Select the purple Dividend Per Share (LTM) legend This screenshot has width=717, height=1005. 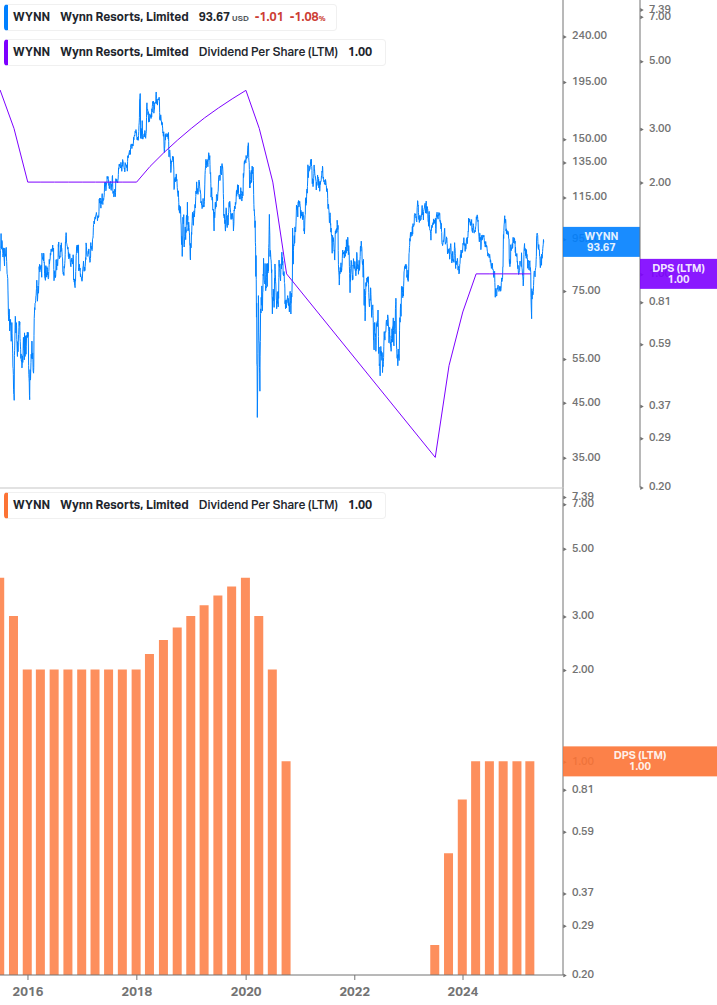point(194,53)
